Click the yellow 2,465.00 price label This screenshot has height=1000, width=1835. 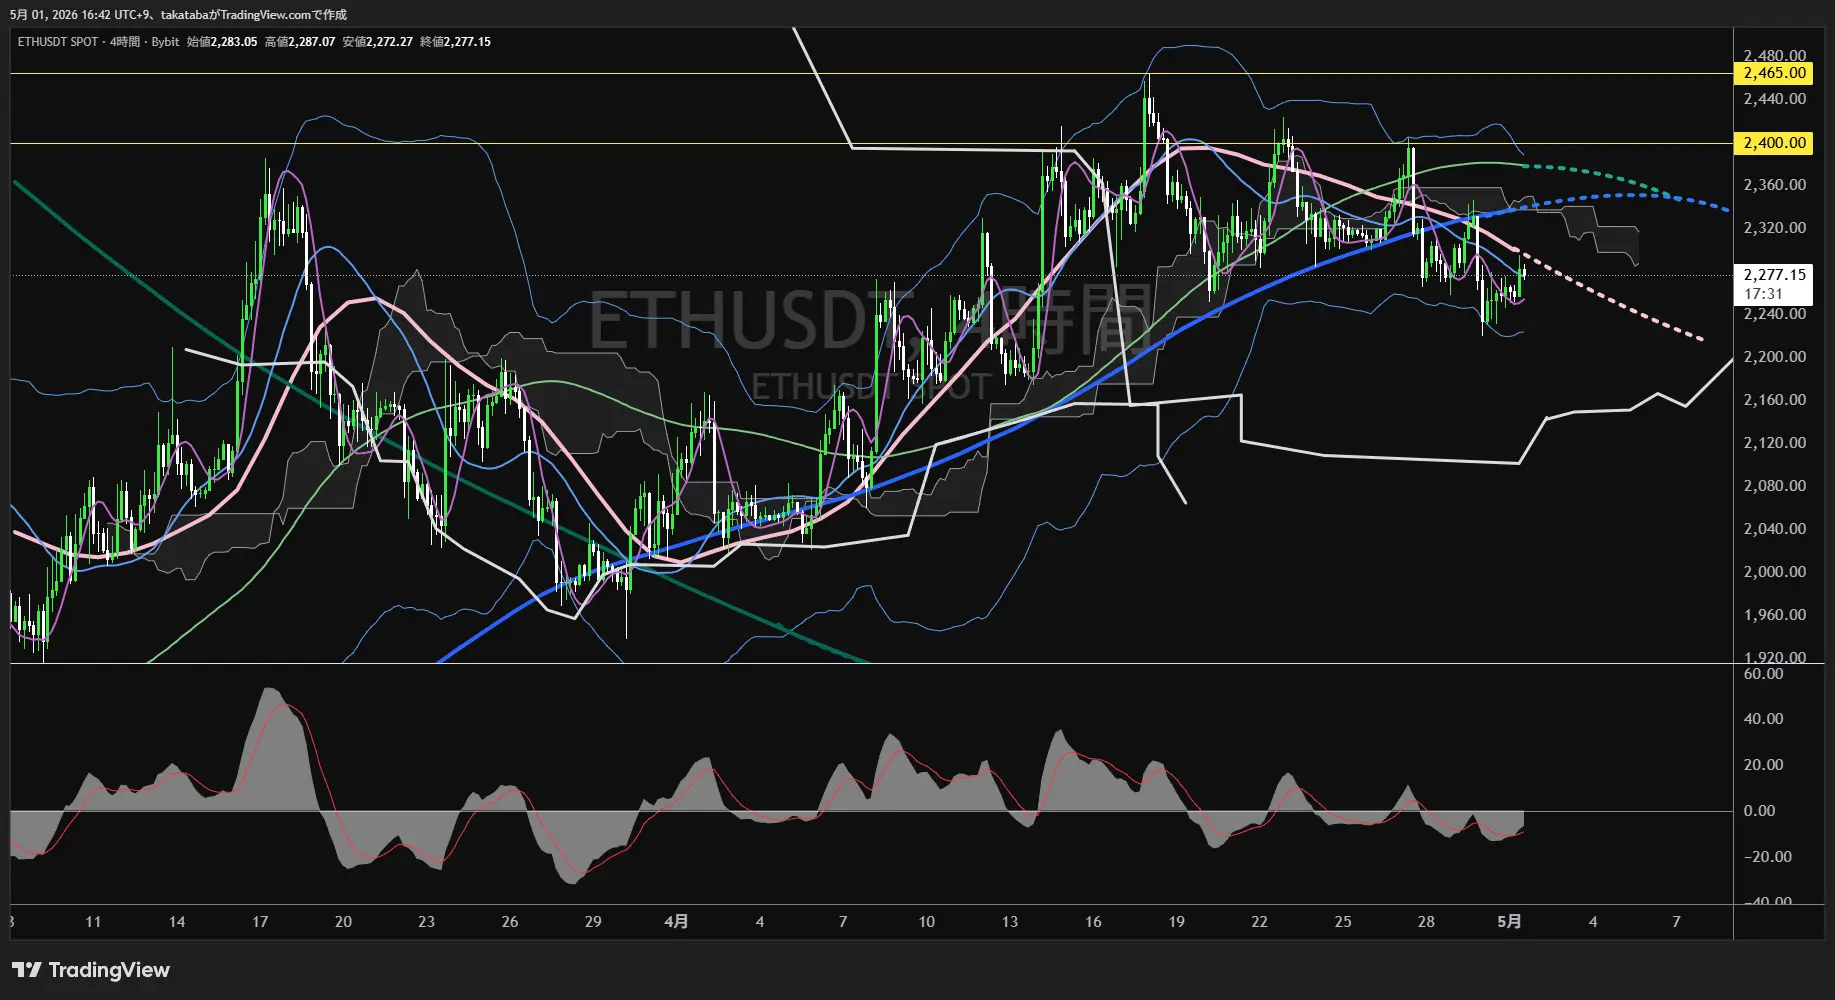(1774, 73)
